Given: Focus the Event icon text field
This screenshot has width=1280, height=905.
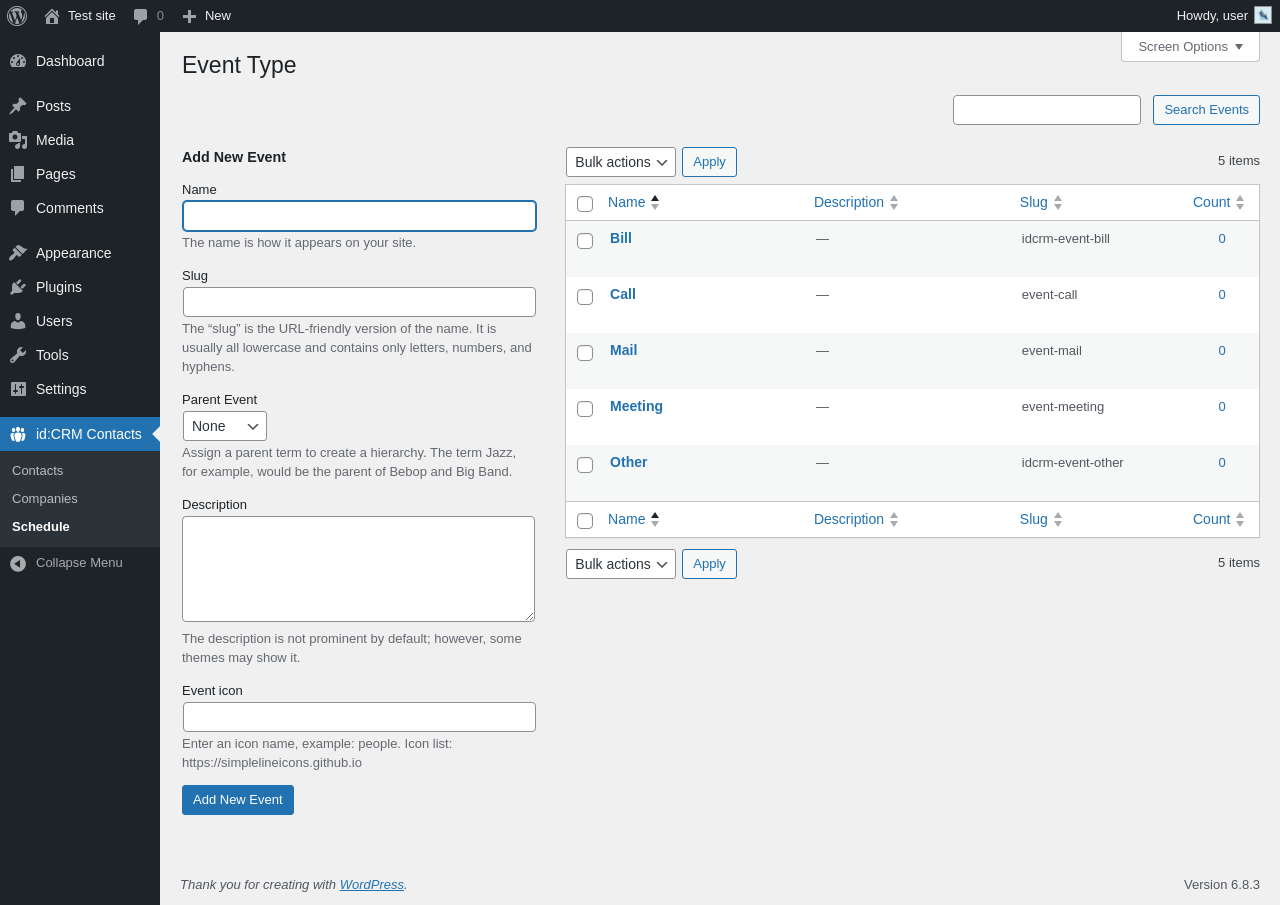Looking at the screenshot, I should click(359, 717).
